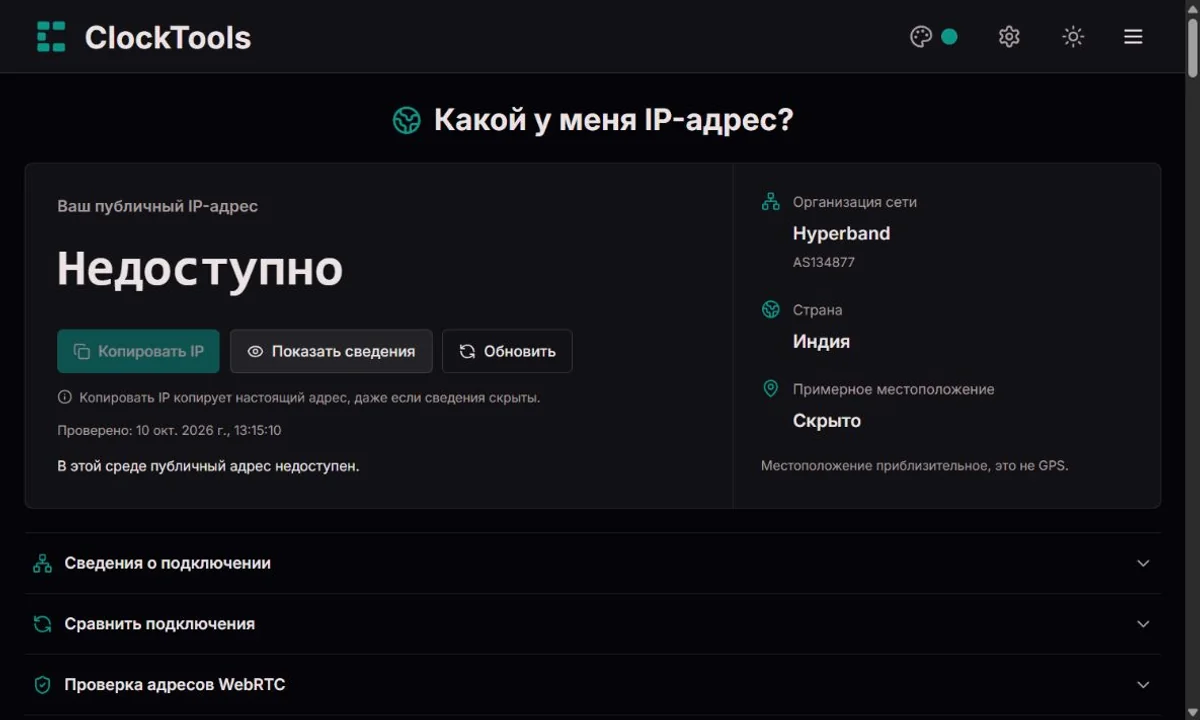Expand the Сведения о подключении section
The height and width of the screenshot is (720, 1200).
click(x=593, y=563)
